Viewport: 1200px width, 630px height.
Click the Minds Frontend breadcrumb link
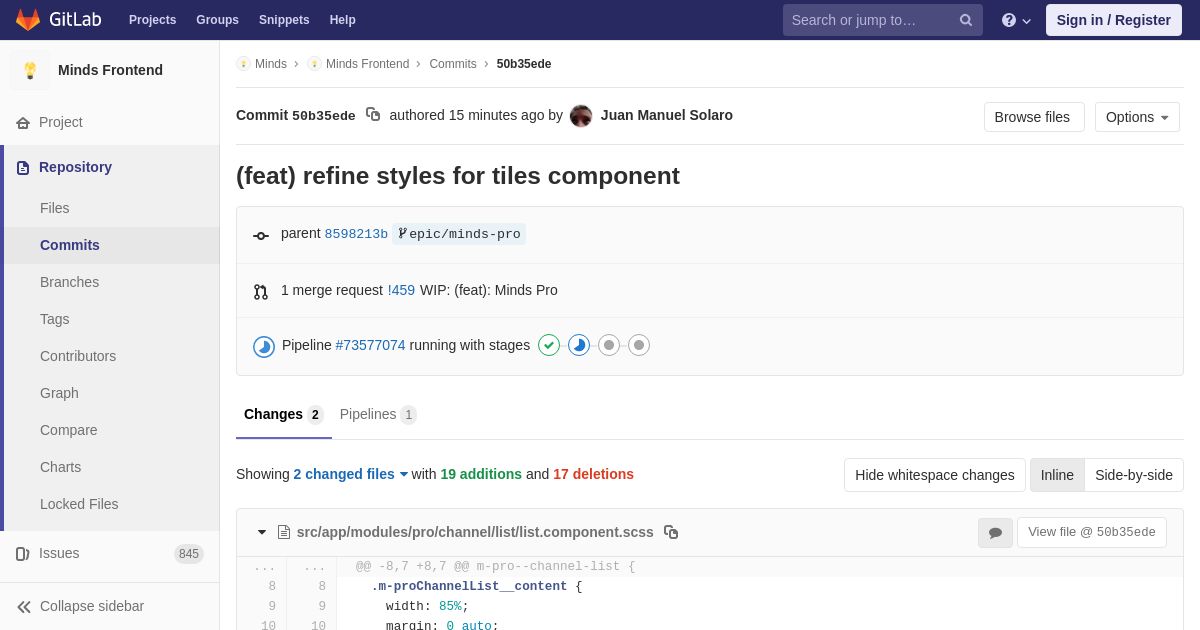point(367,64)
